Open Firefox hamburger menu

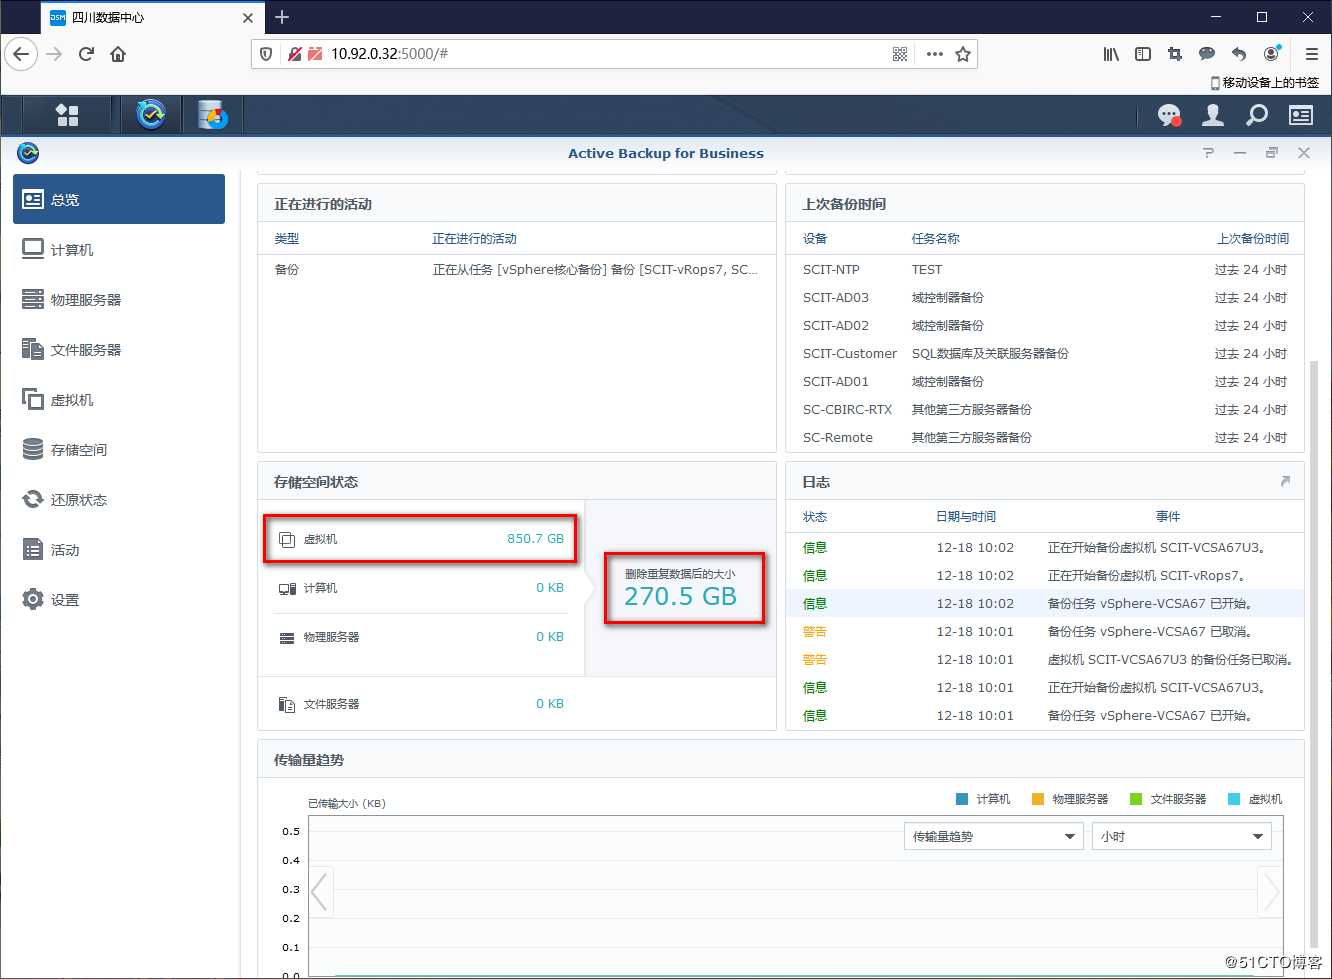[x=1311, y=54]
